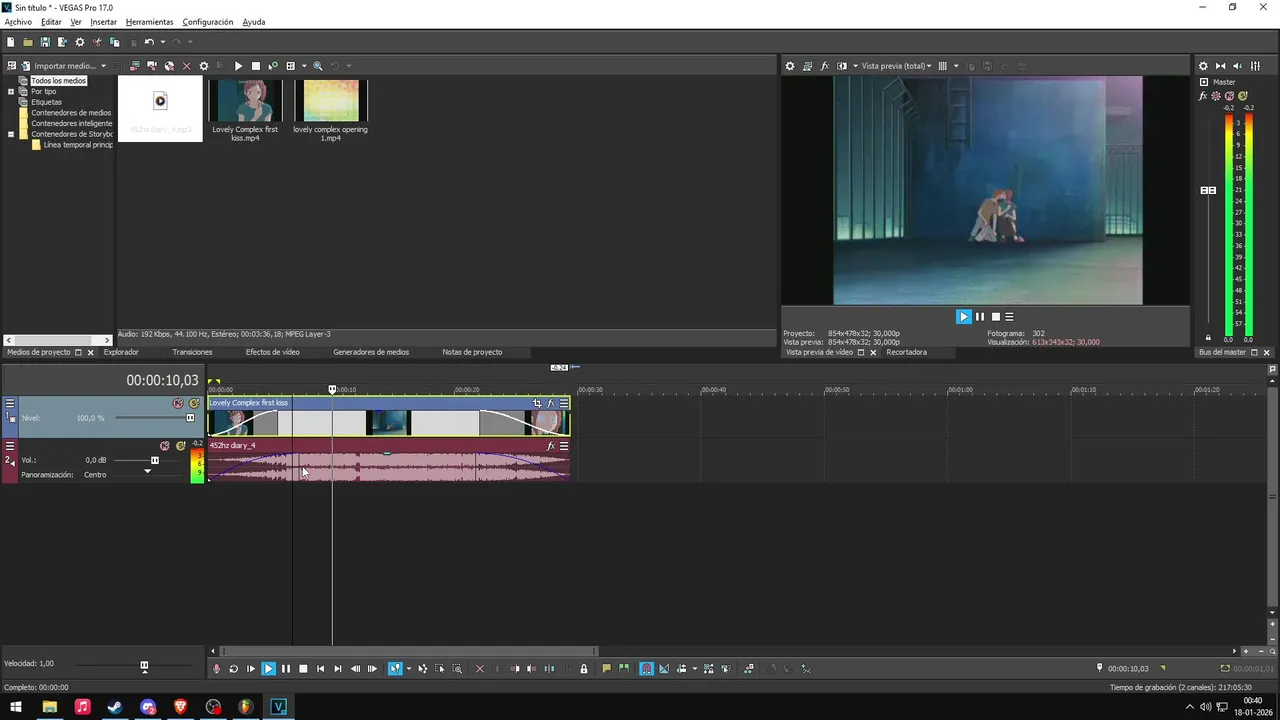Click the Cut scissors icon
The height and width of the screenshot is (720, 1280).
point(97,42)
